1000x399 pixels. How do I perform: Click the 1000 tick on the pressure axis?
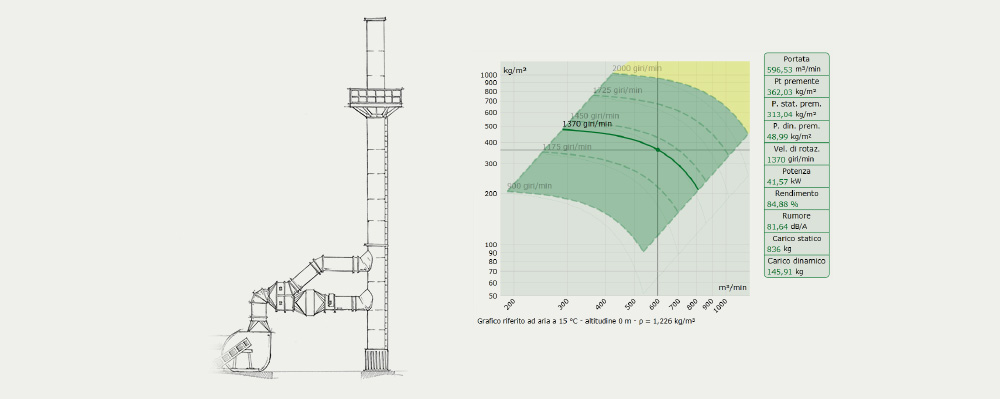click(x=489, y=75)
